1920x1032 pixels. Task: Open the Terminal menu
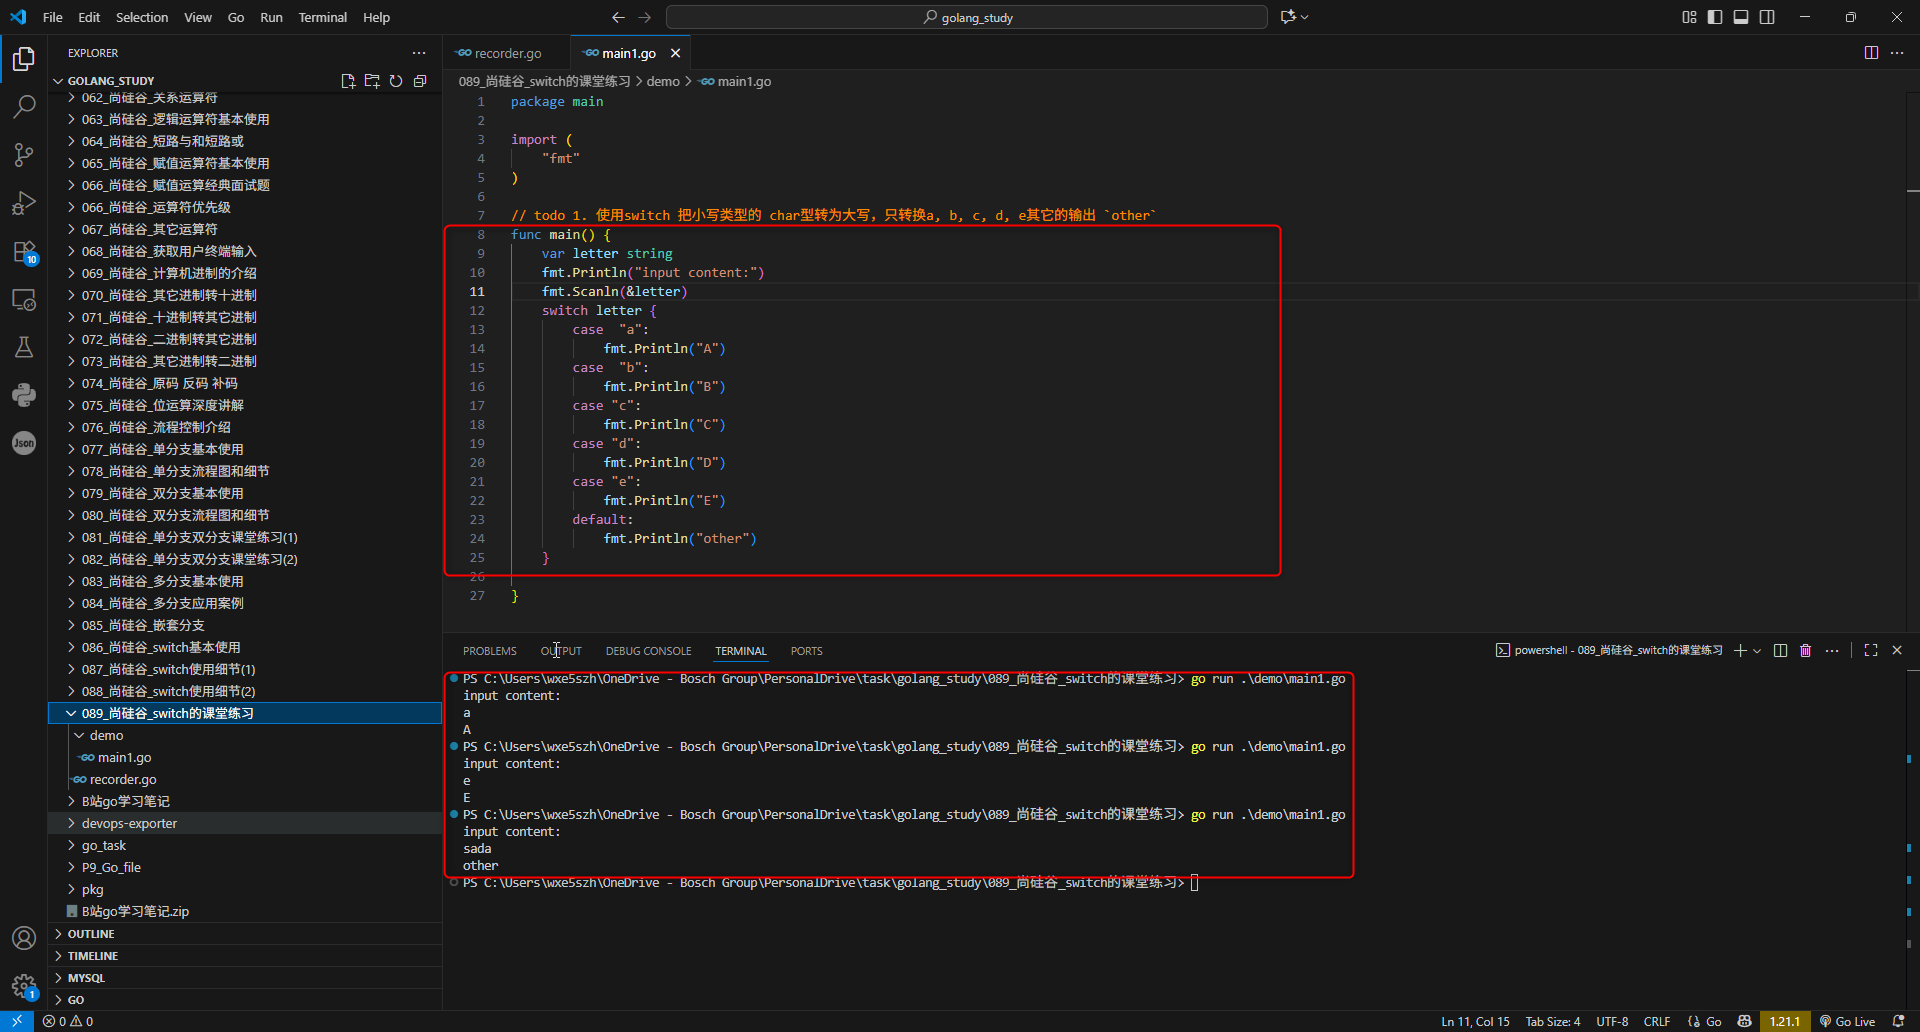tap(322, 17)
